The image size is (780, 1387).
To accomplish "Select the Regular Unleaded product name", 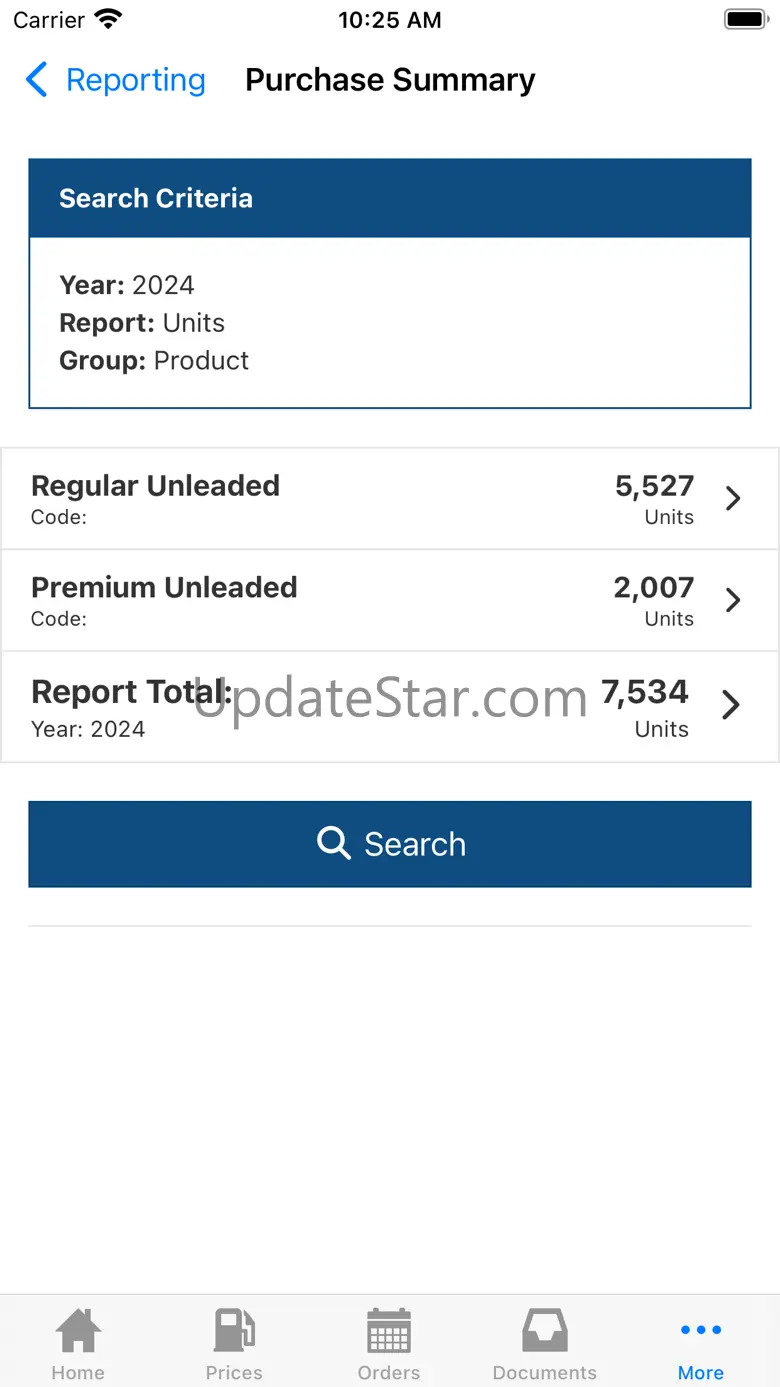I will pos(155,486).
